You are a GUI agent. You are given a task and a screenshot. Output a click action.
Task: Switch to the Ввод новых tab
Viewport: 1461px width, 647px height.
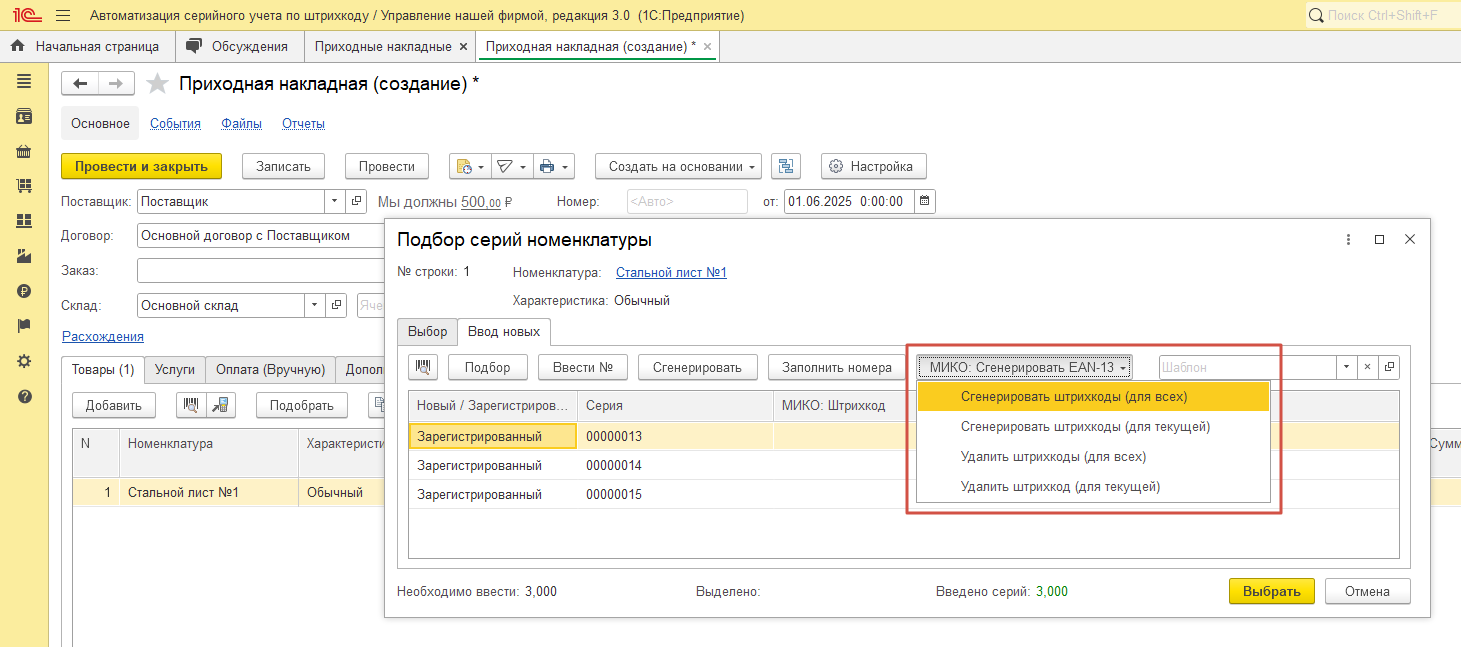click(x=504, y=332)
